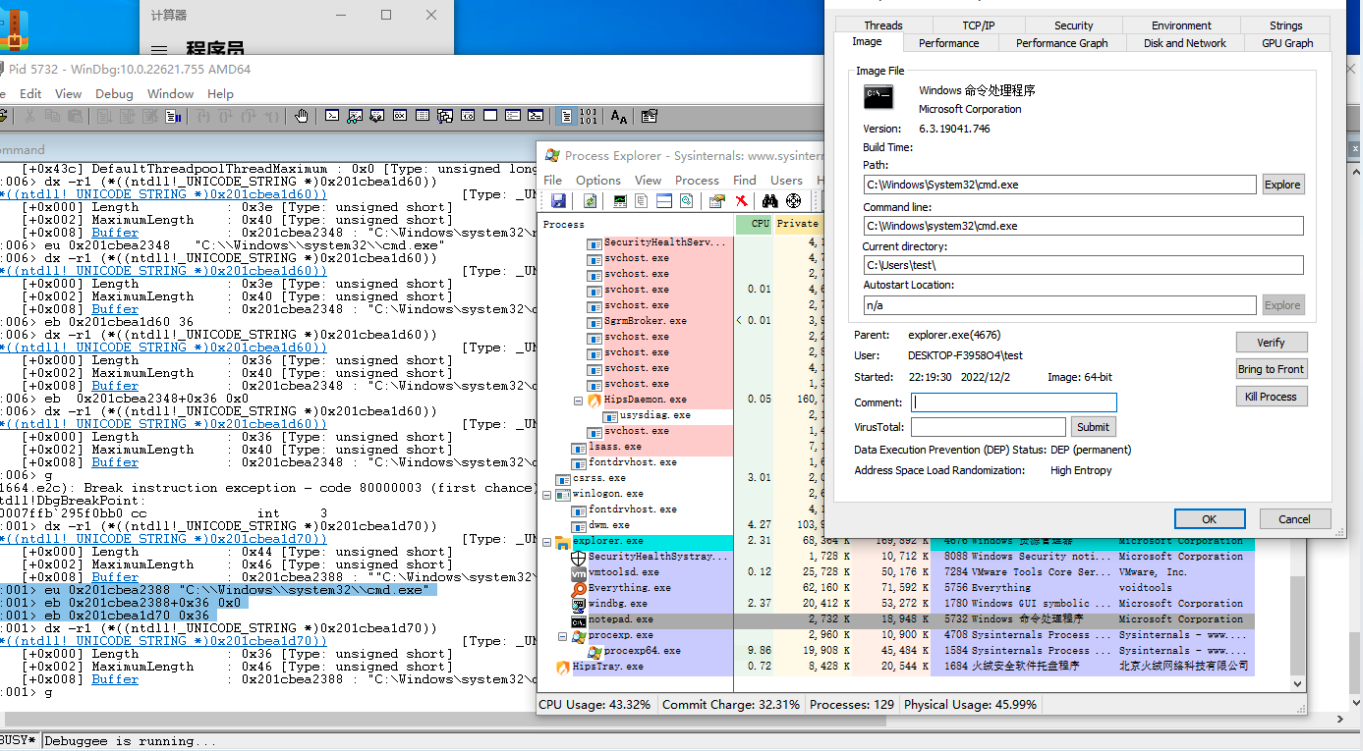
Task: Click the Stop Debugging icon in WinDbg toolbar
Action: click(148, 116)
